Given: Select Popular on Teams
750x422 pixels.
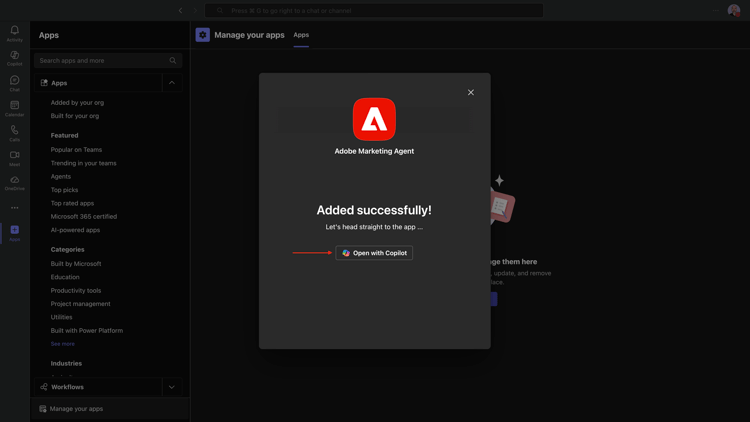Looking at the screenshot, I should [76, 150].
